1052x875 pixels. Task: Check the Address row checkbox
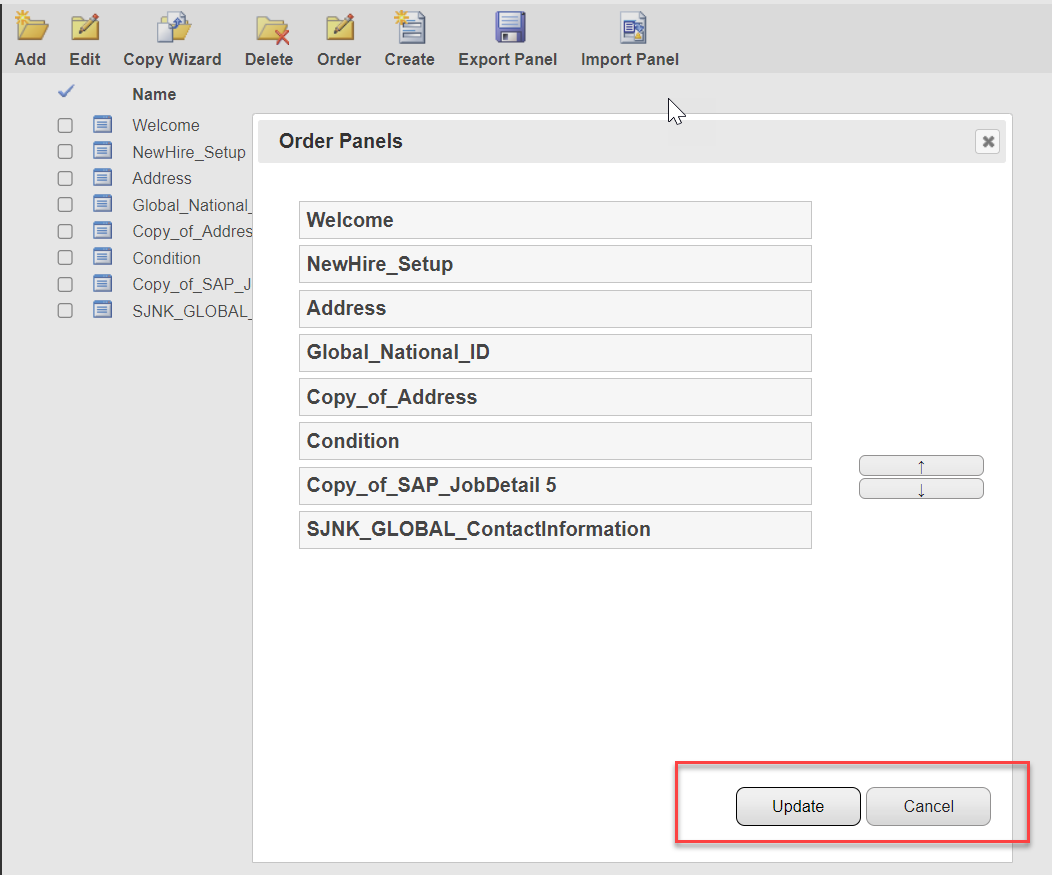click(x=65, y=178)
